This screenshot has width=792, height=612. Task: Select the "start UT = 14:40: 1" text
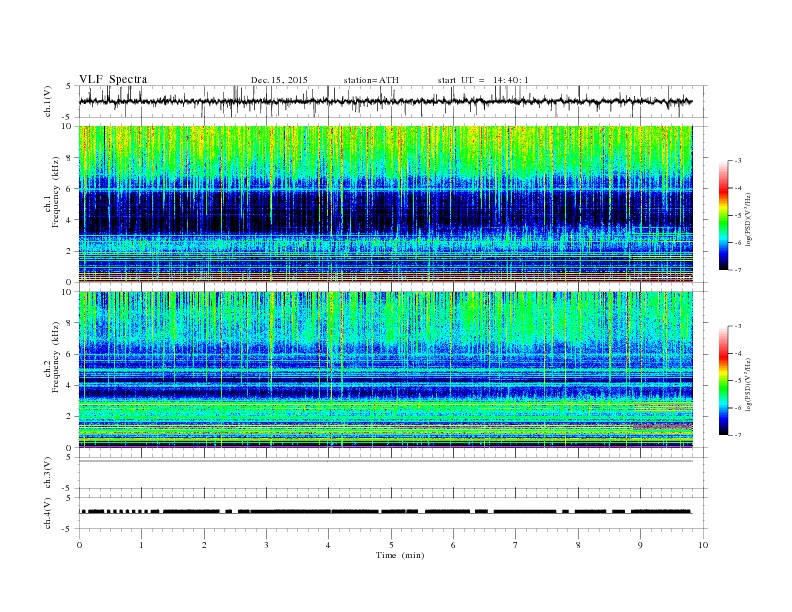(x=483, y=80)
